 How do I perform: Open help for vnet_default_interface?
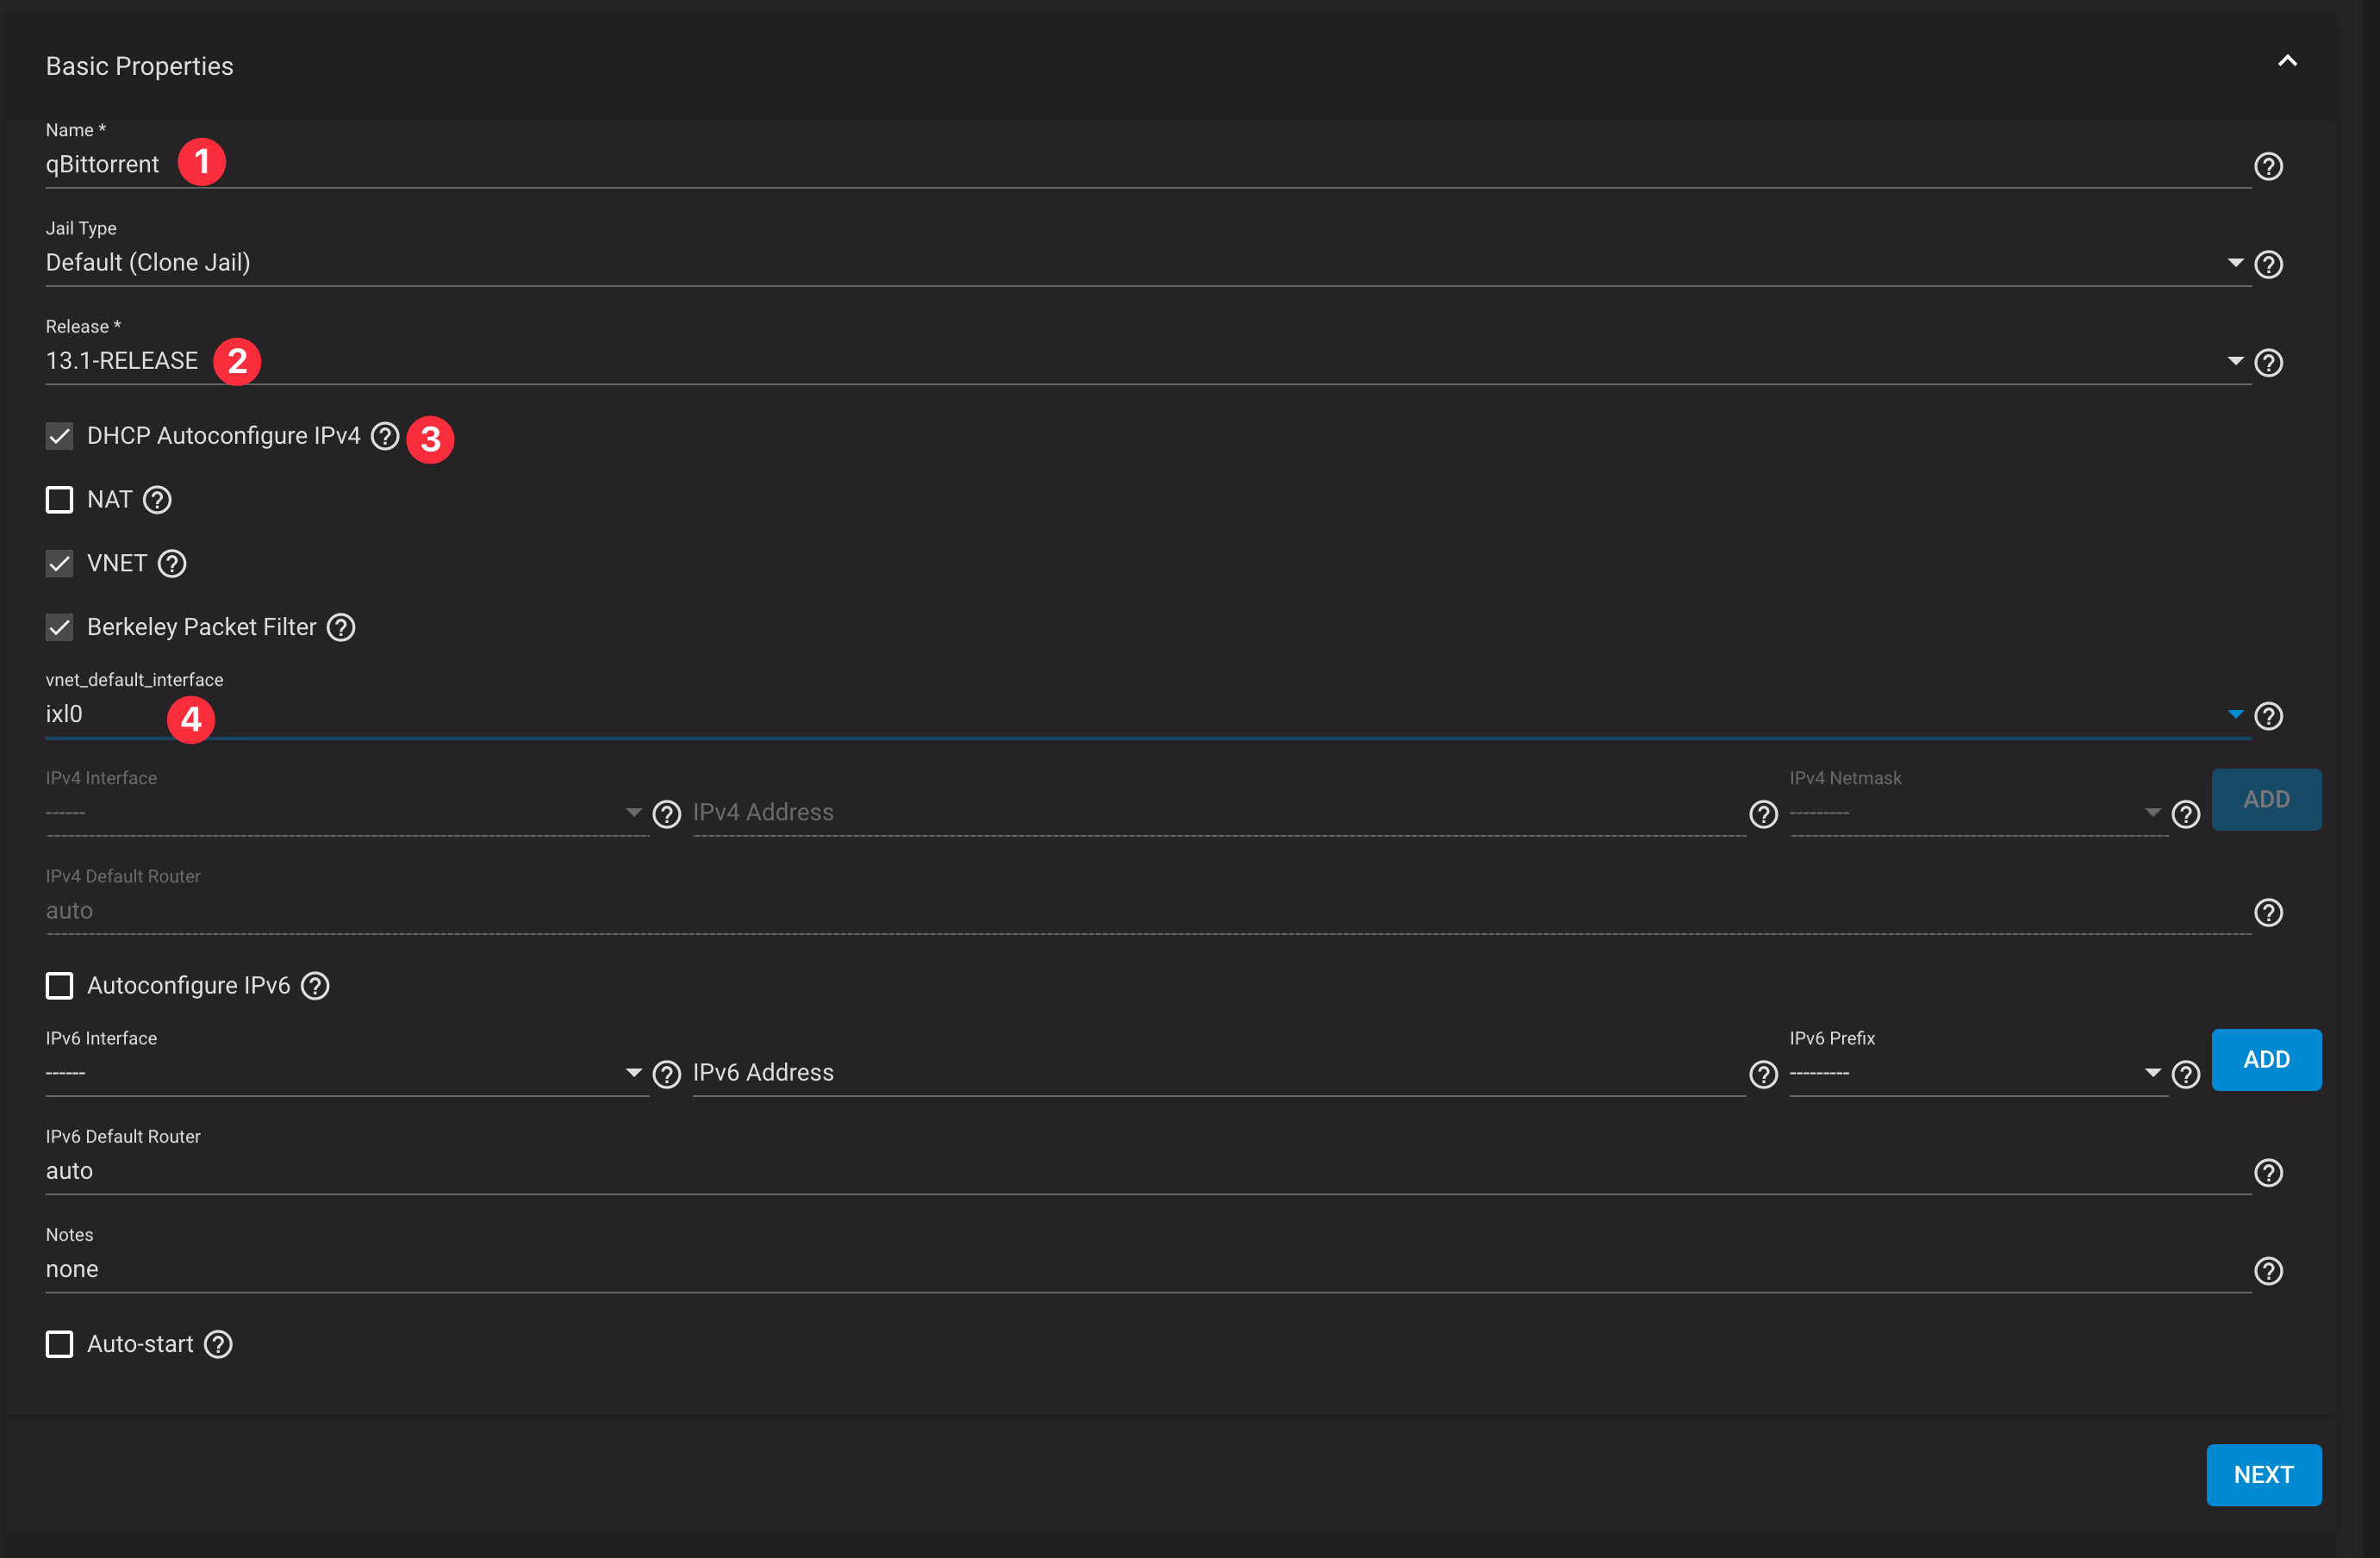2268,716
